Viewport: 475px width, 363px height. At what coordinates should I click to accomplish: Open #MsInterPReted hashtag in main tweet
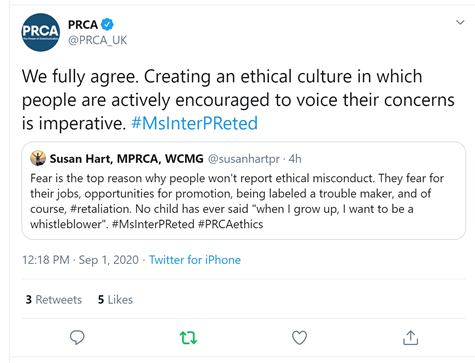point(195,123)
